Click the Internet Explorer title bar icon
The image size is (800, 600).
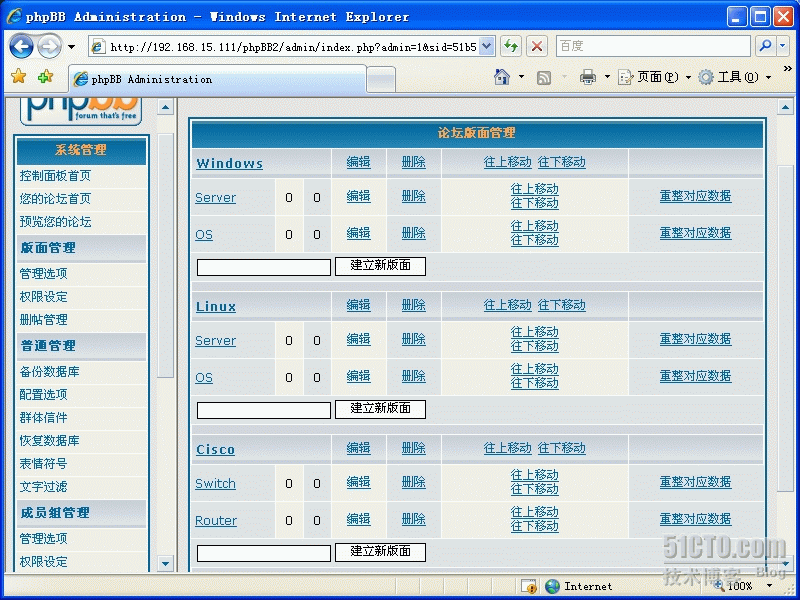click(x=14, y=16)
